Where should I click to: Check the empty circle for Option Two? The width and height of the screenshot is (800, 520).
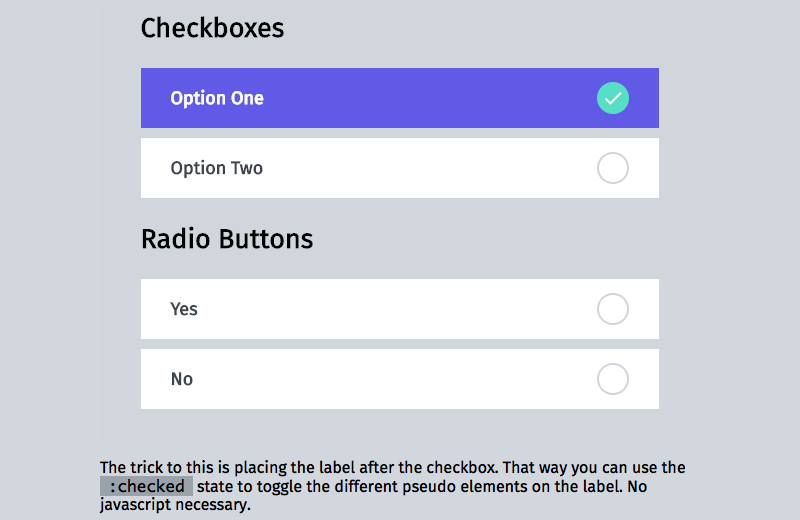tap(613, 168)
